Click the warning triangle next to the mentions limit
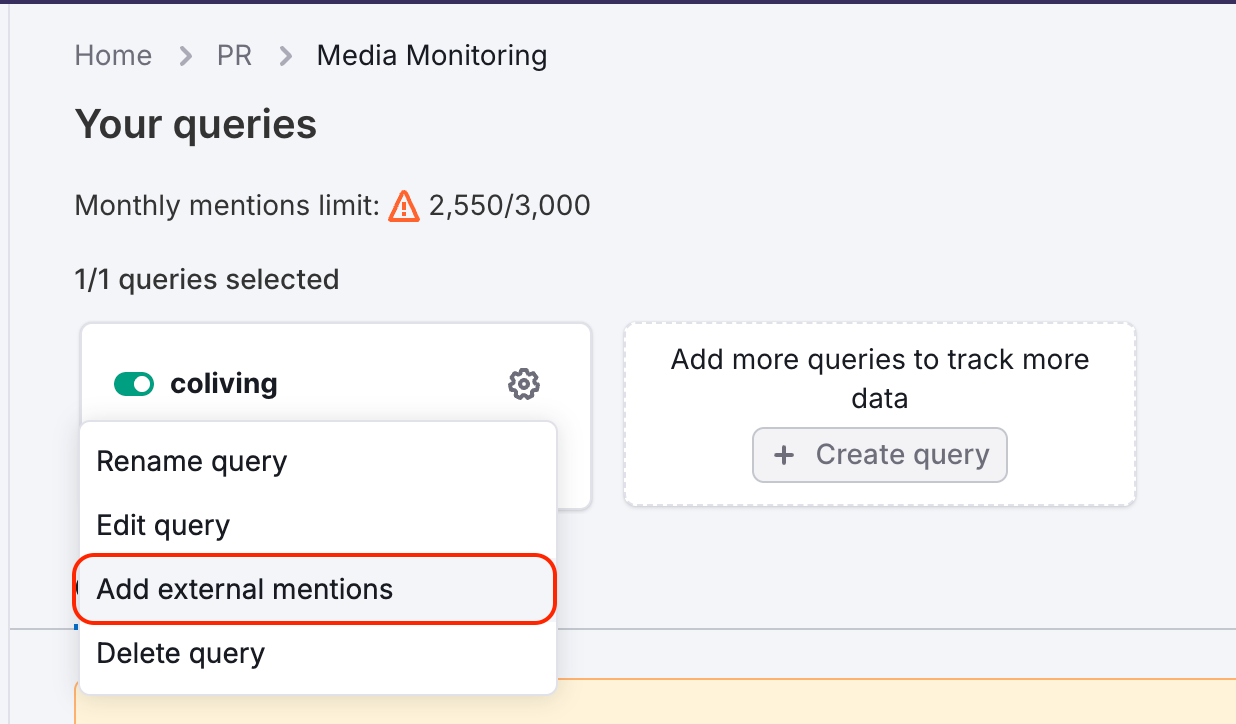 [x=402, y=205]
